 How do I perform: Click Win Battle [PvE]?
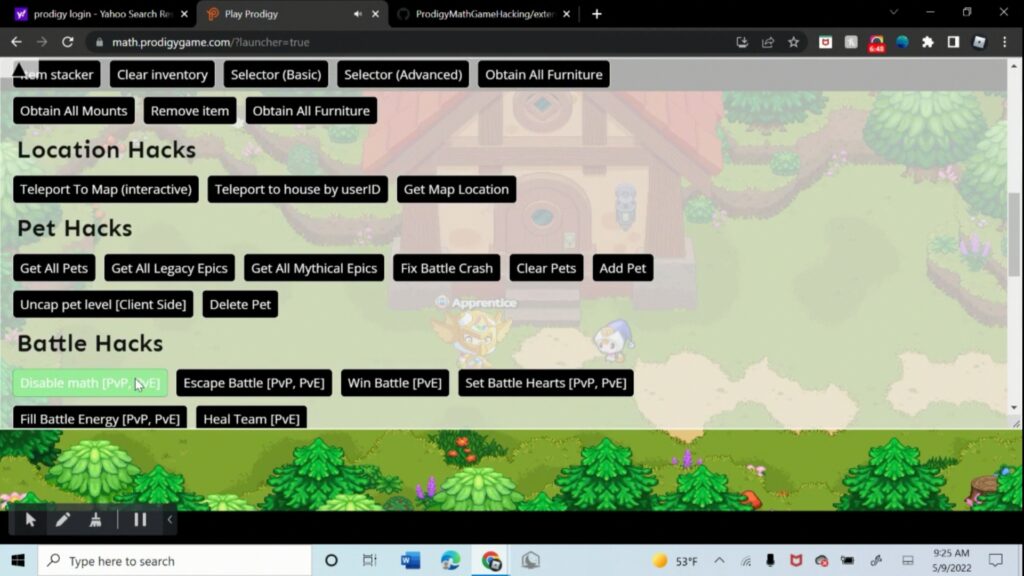[x=395, y=383]
